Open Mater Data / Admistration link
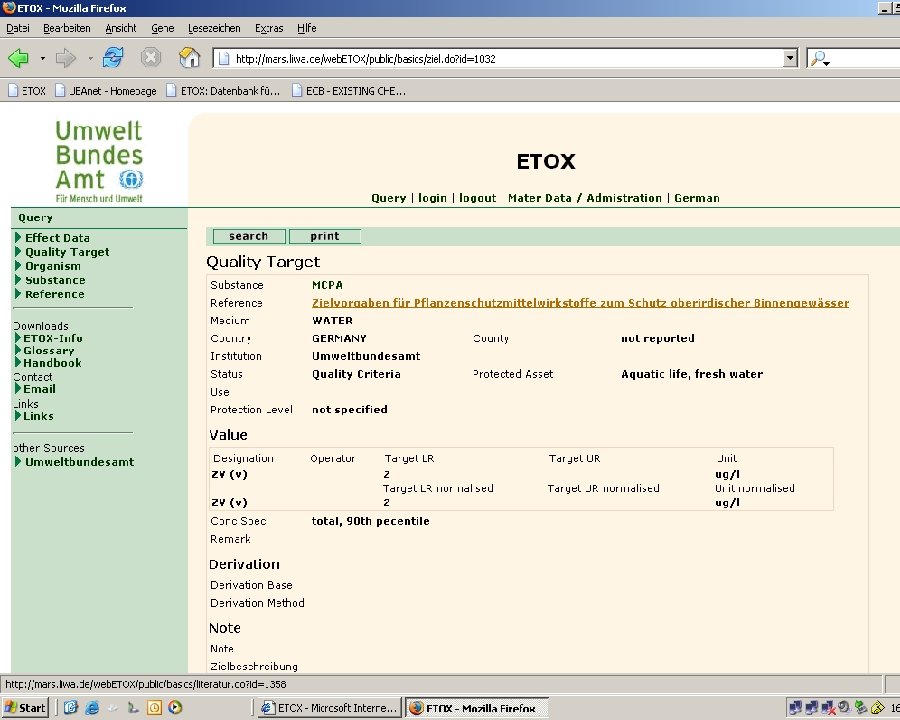The width and height of the screenshot is (900, 720). 585,198
